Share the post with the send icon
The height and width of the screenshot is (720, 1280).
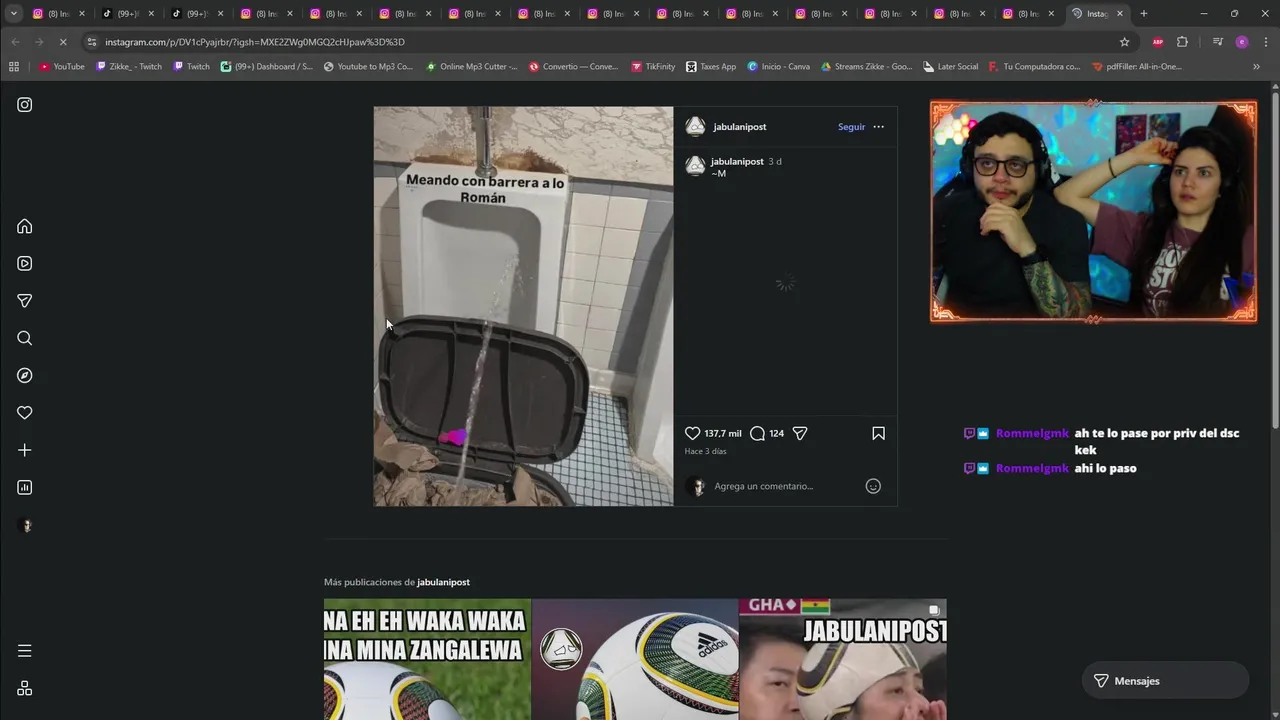click(800, 433)
